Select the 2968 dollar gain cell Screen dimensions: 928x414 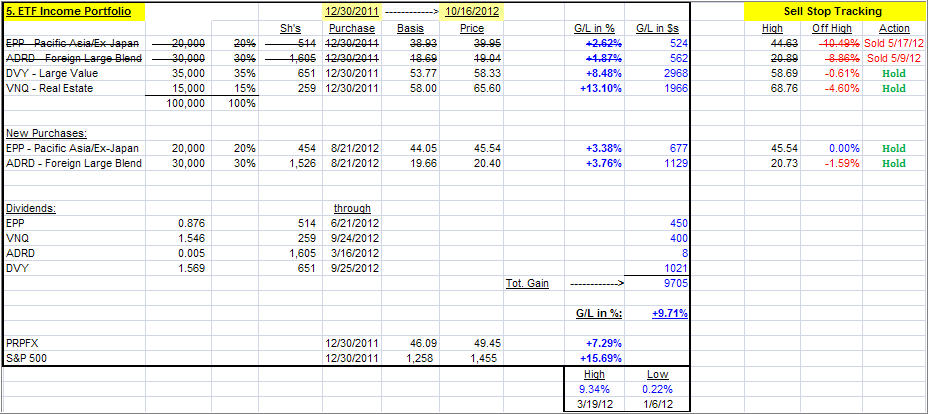(677, 73)
